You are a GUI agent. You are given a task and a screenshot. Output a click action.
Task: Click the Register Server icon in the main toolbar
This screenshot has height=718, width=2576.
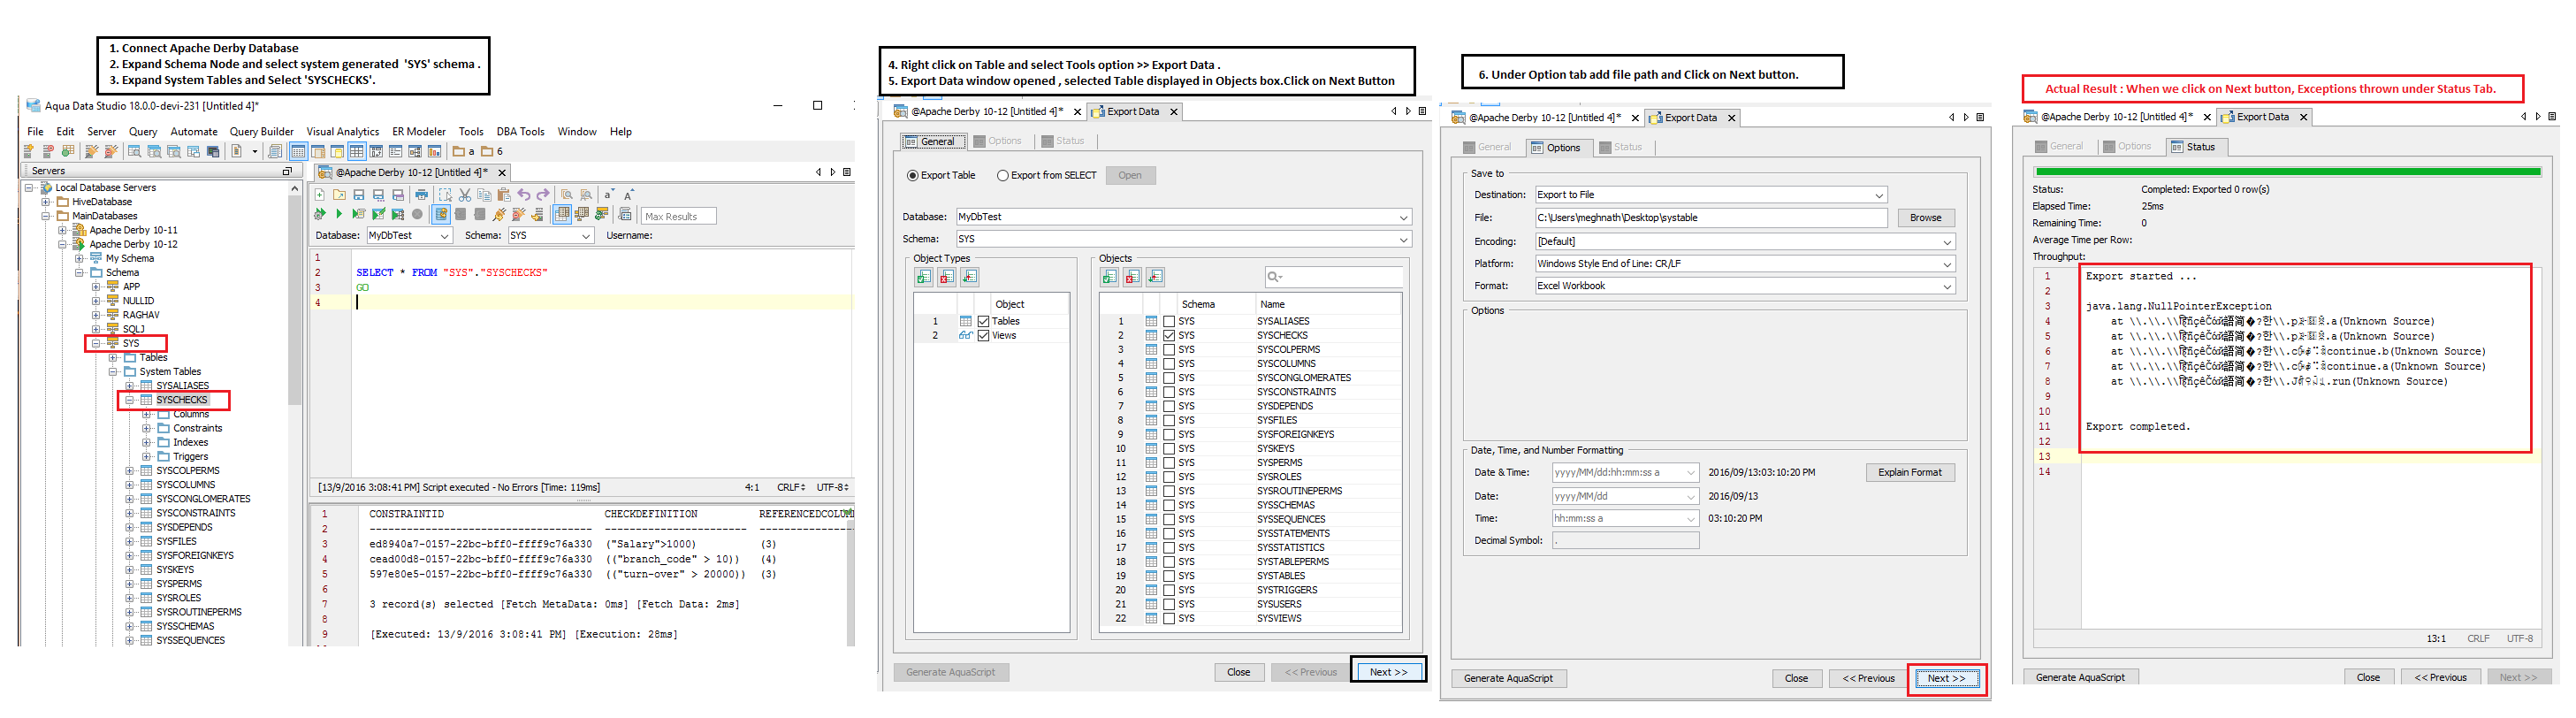(29, 152)
